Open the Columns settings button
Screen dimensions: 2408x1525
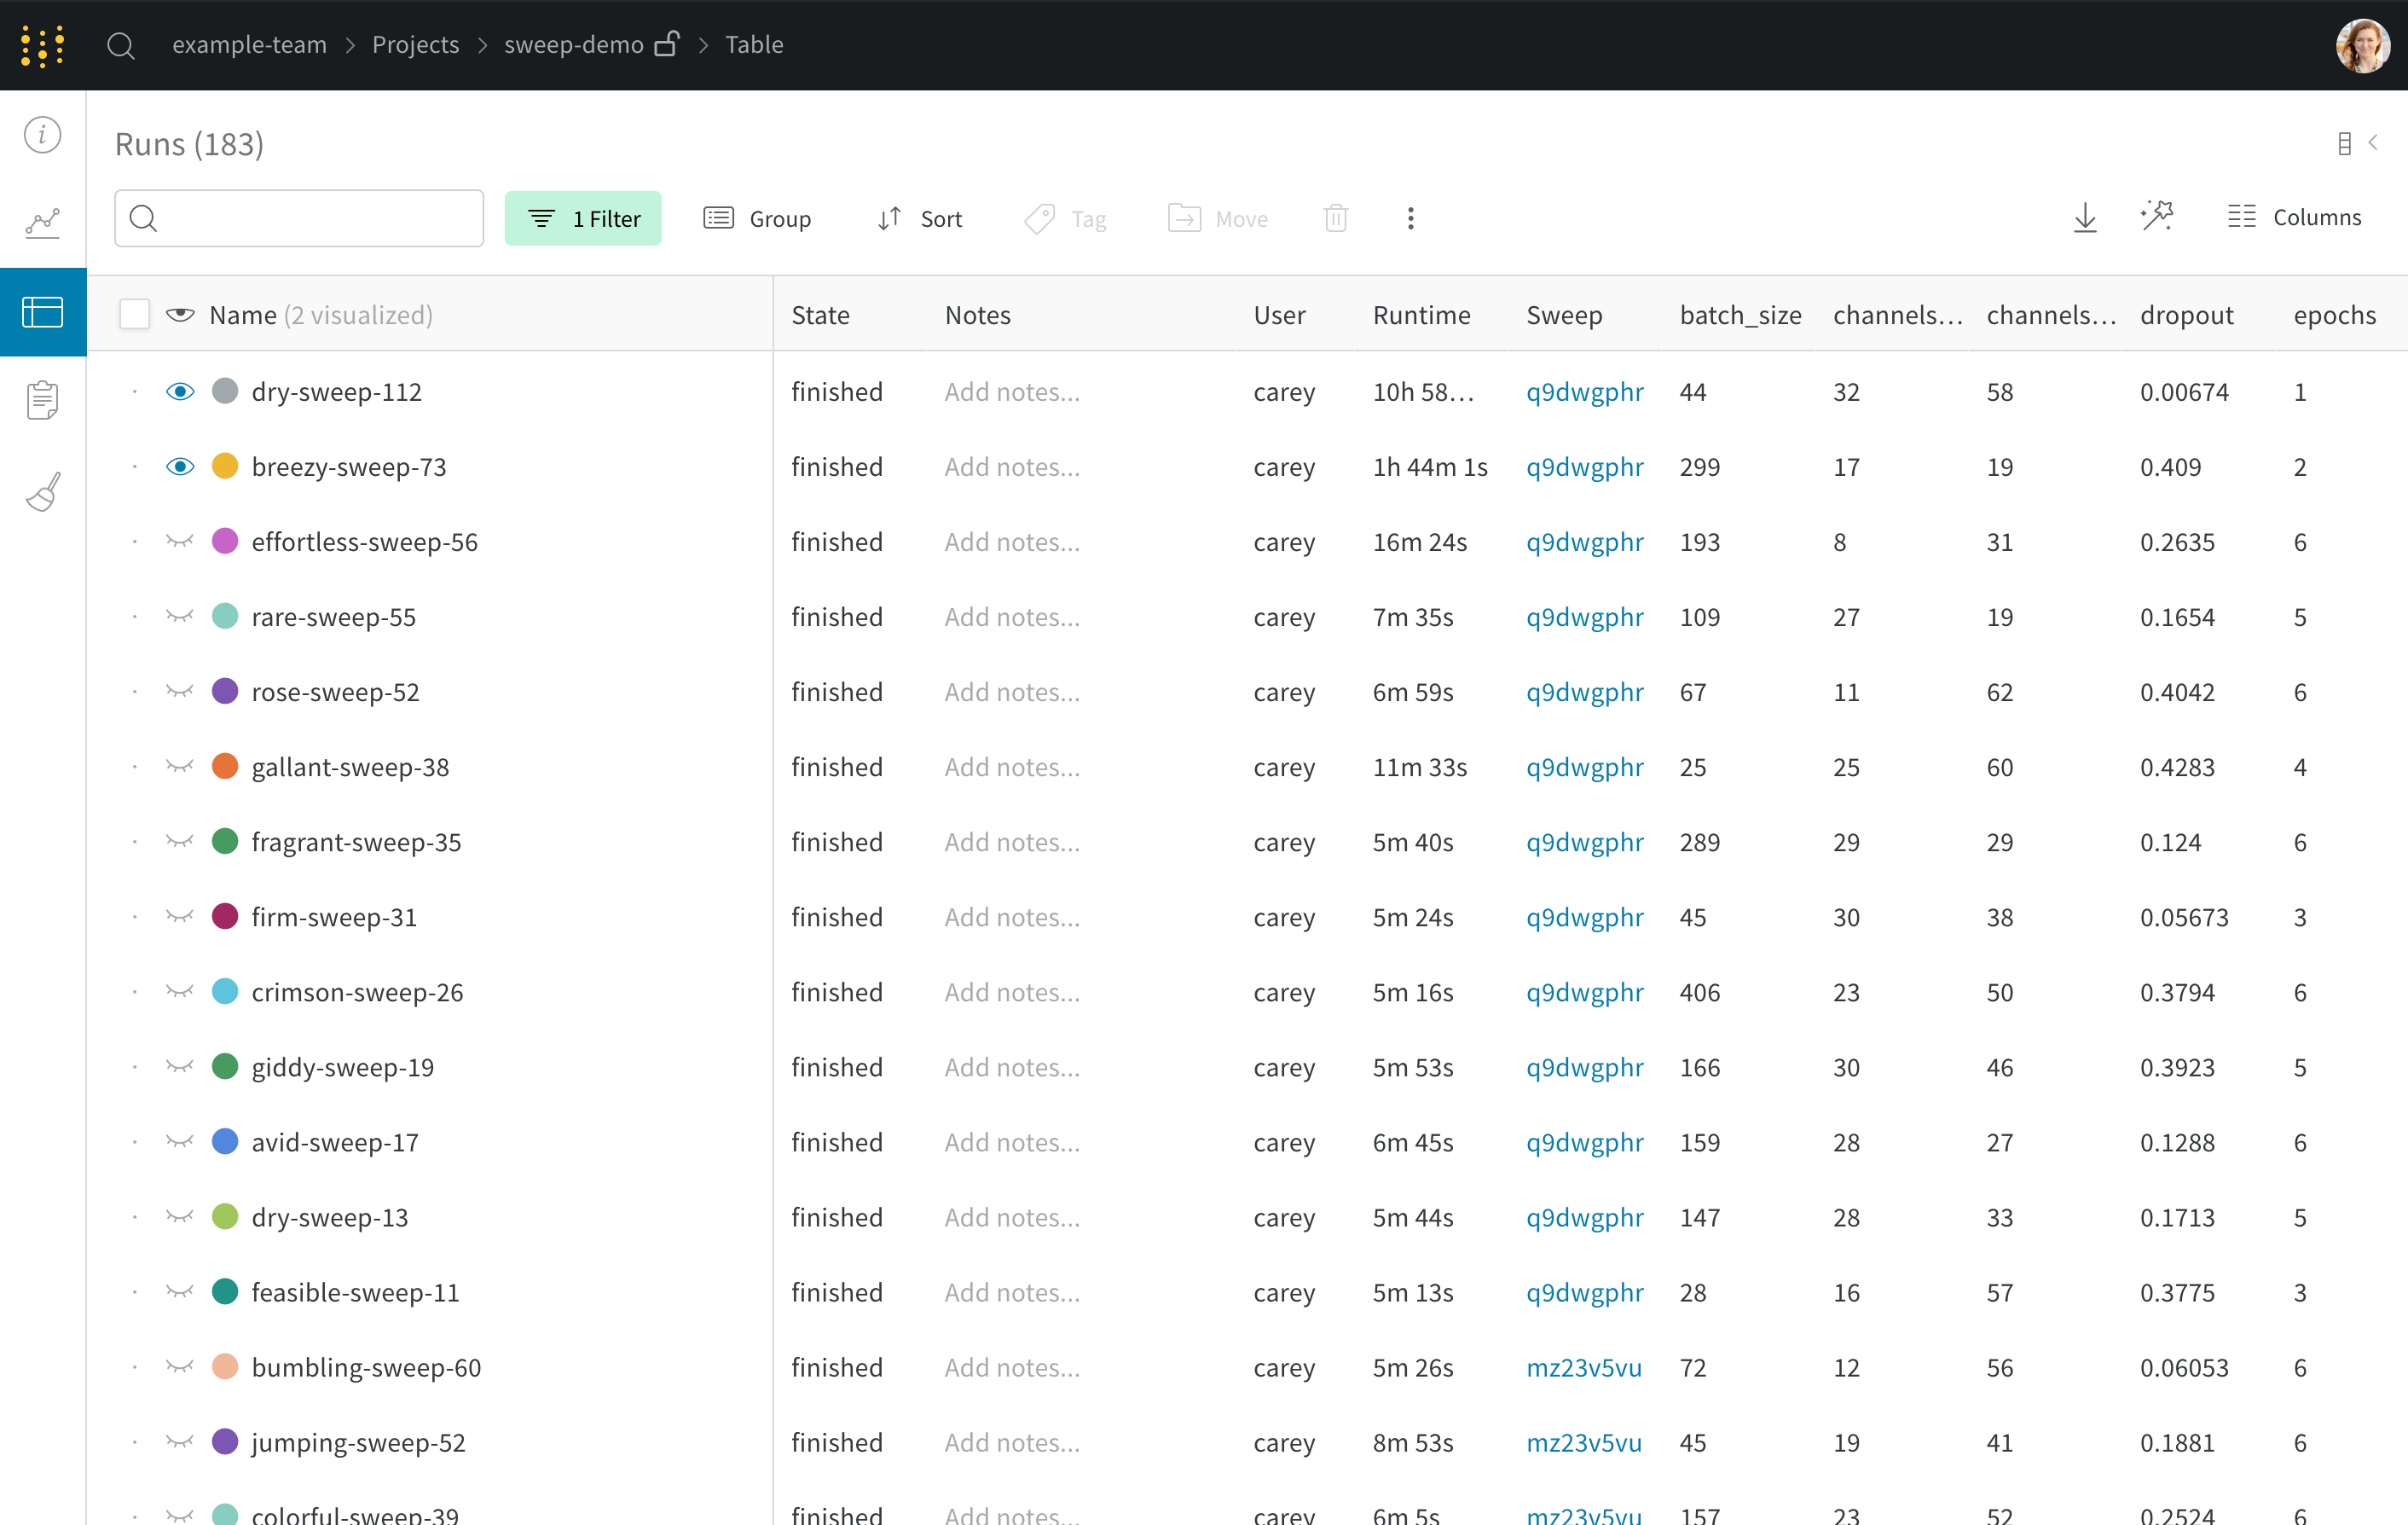click(x=2294, y=217)
